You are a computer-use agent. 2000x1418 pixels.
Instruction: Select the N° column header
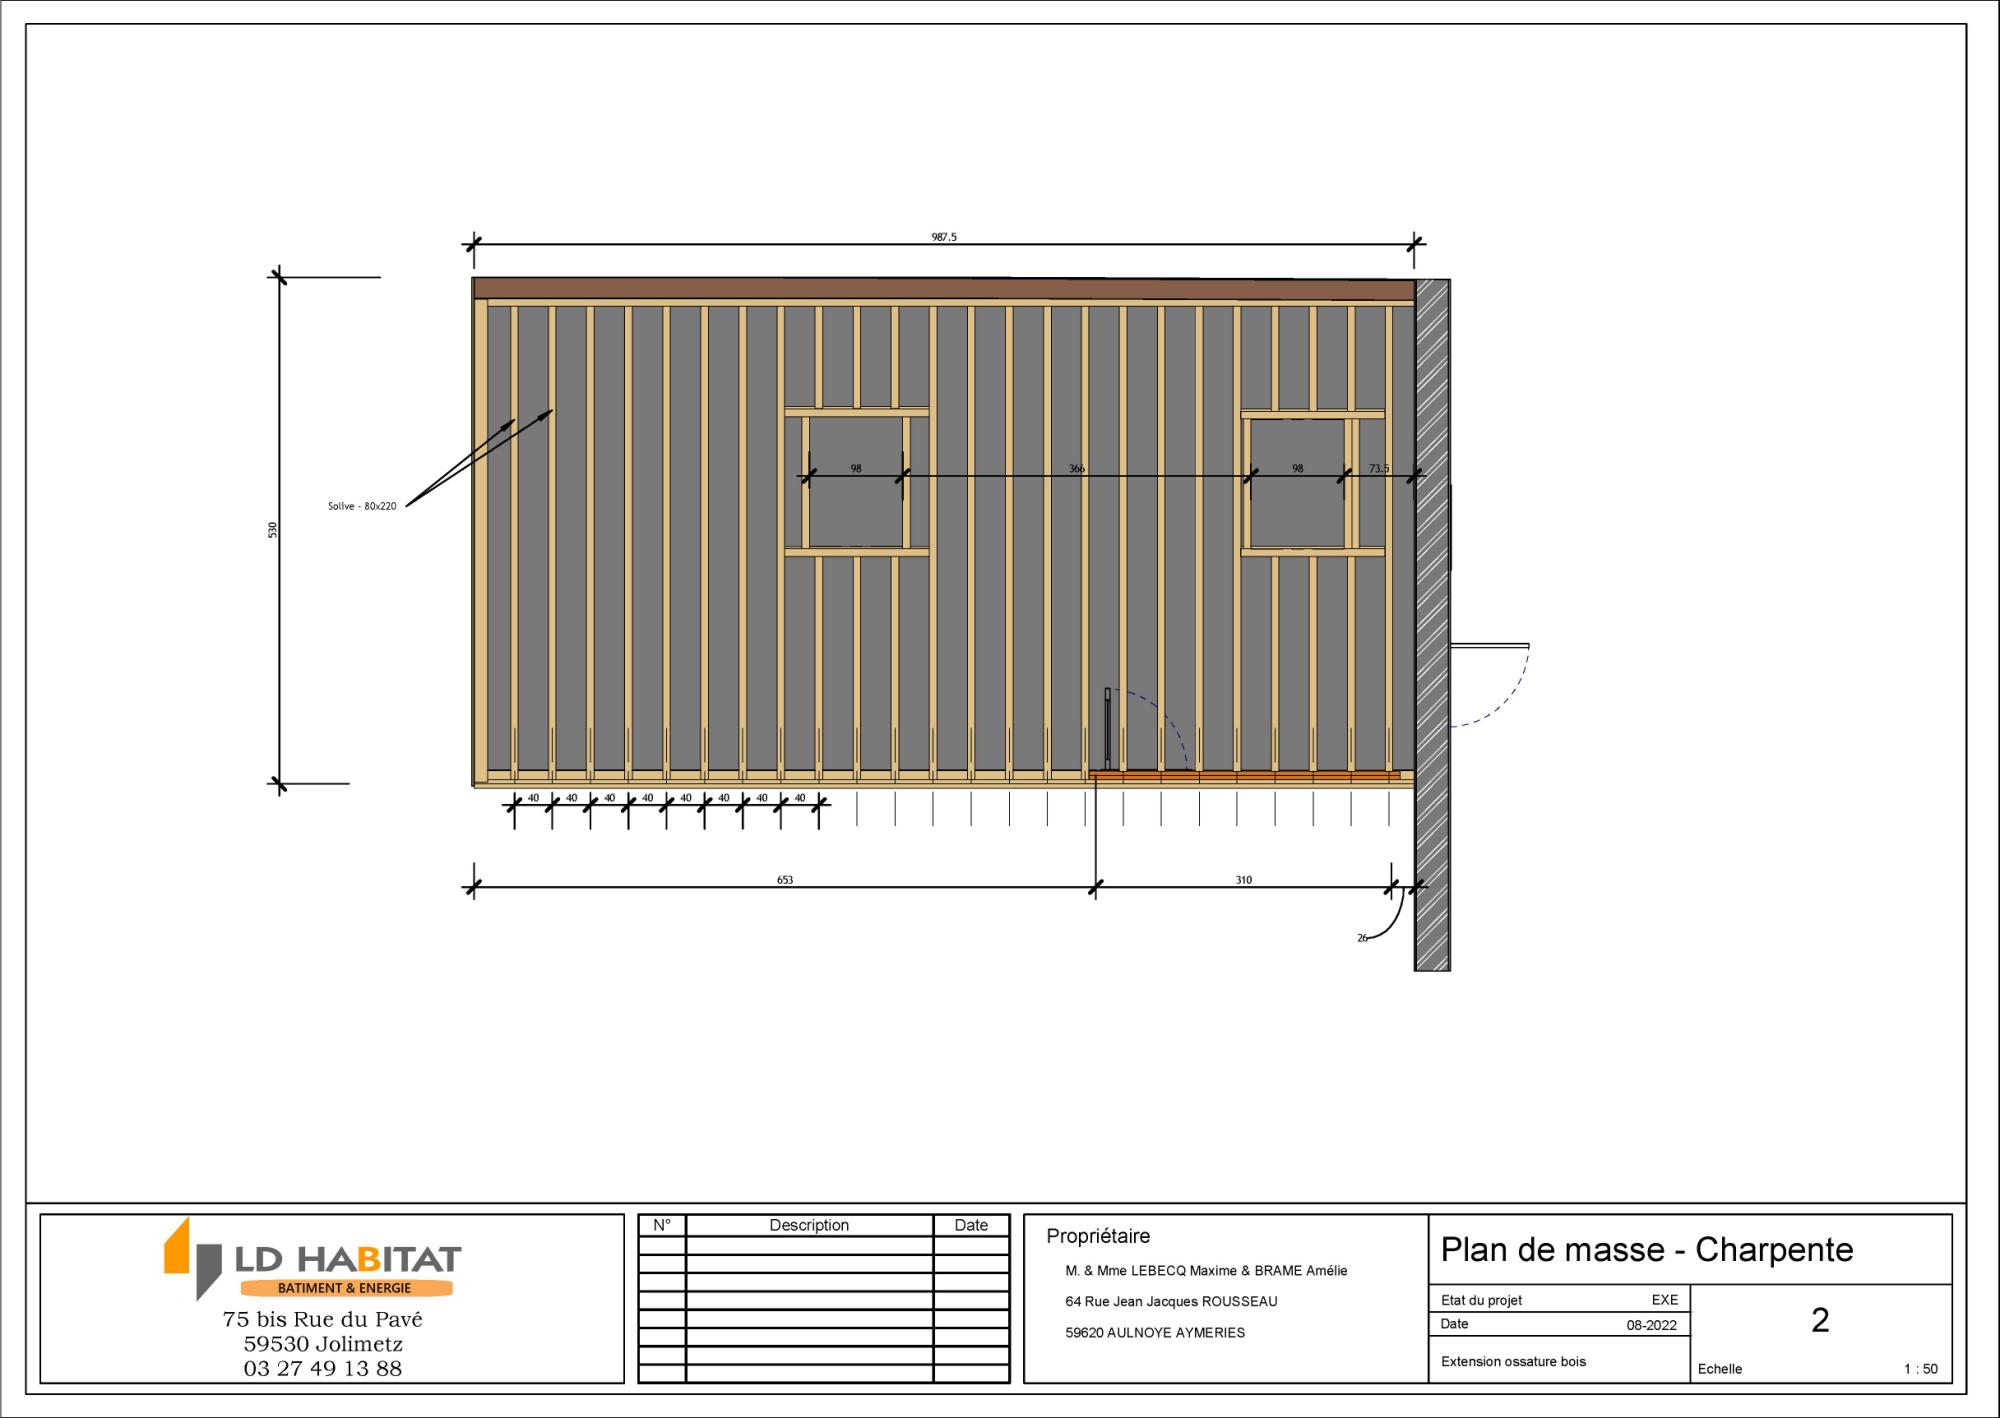click(x=662, y=1225)
